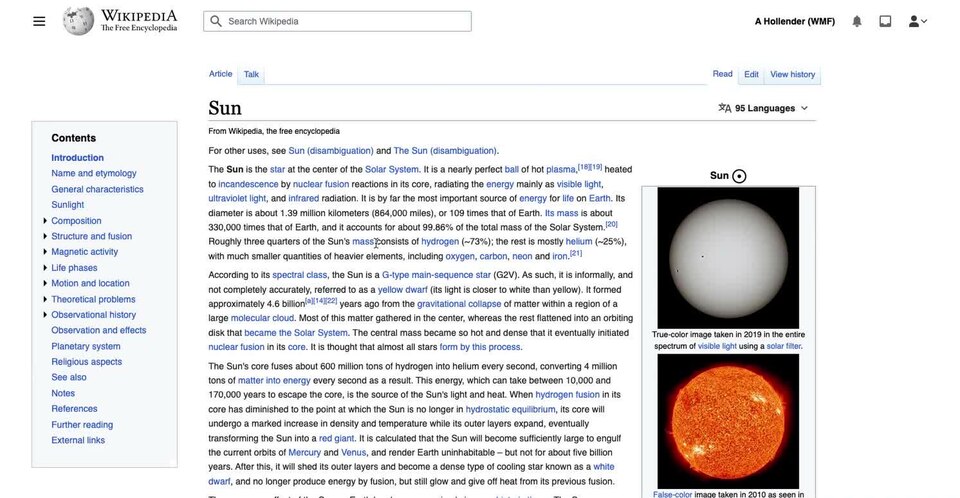This screenshot has width=960, height=498.
Task: Open the notices tray icon
Action: click(x=885, y=21)
